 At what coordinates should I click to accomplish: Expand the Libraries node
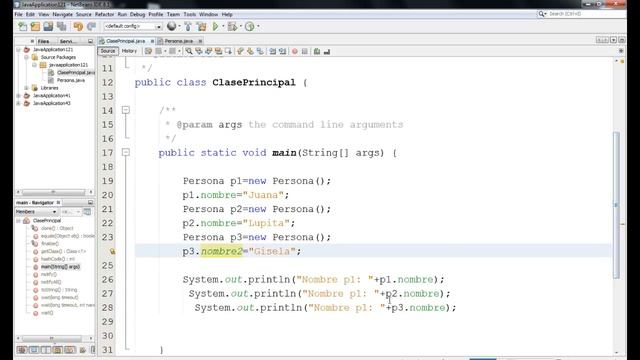coord(27,88)
